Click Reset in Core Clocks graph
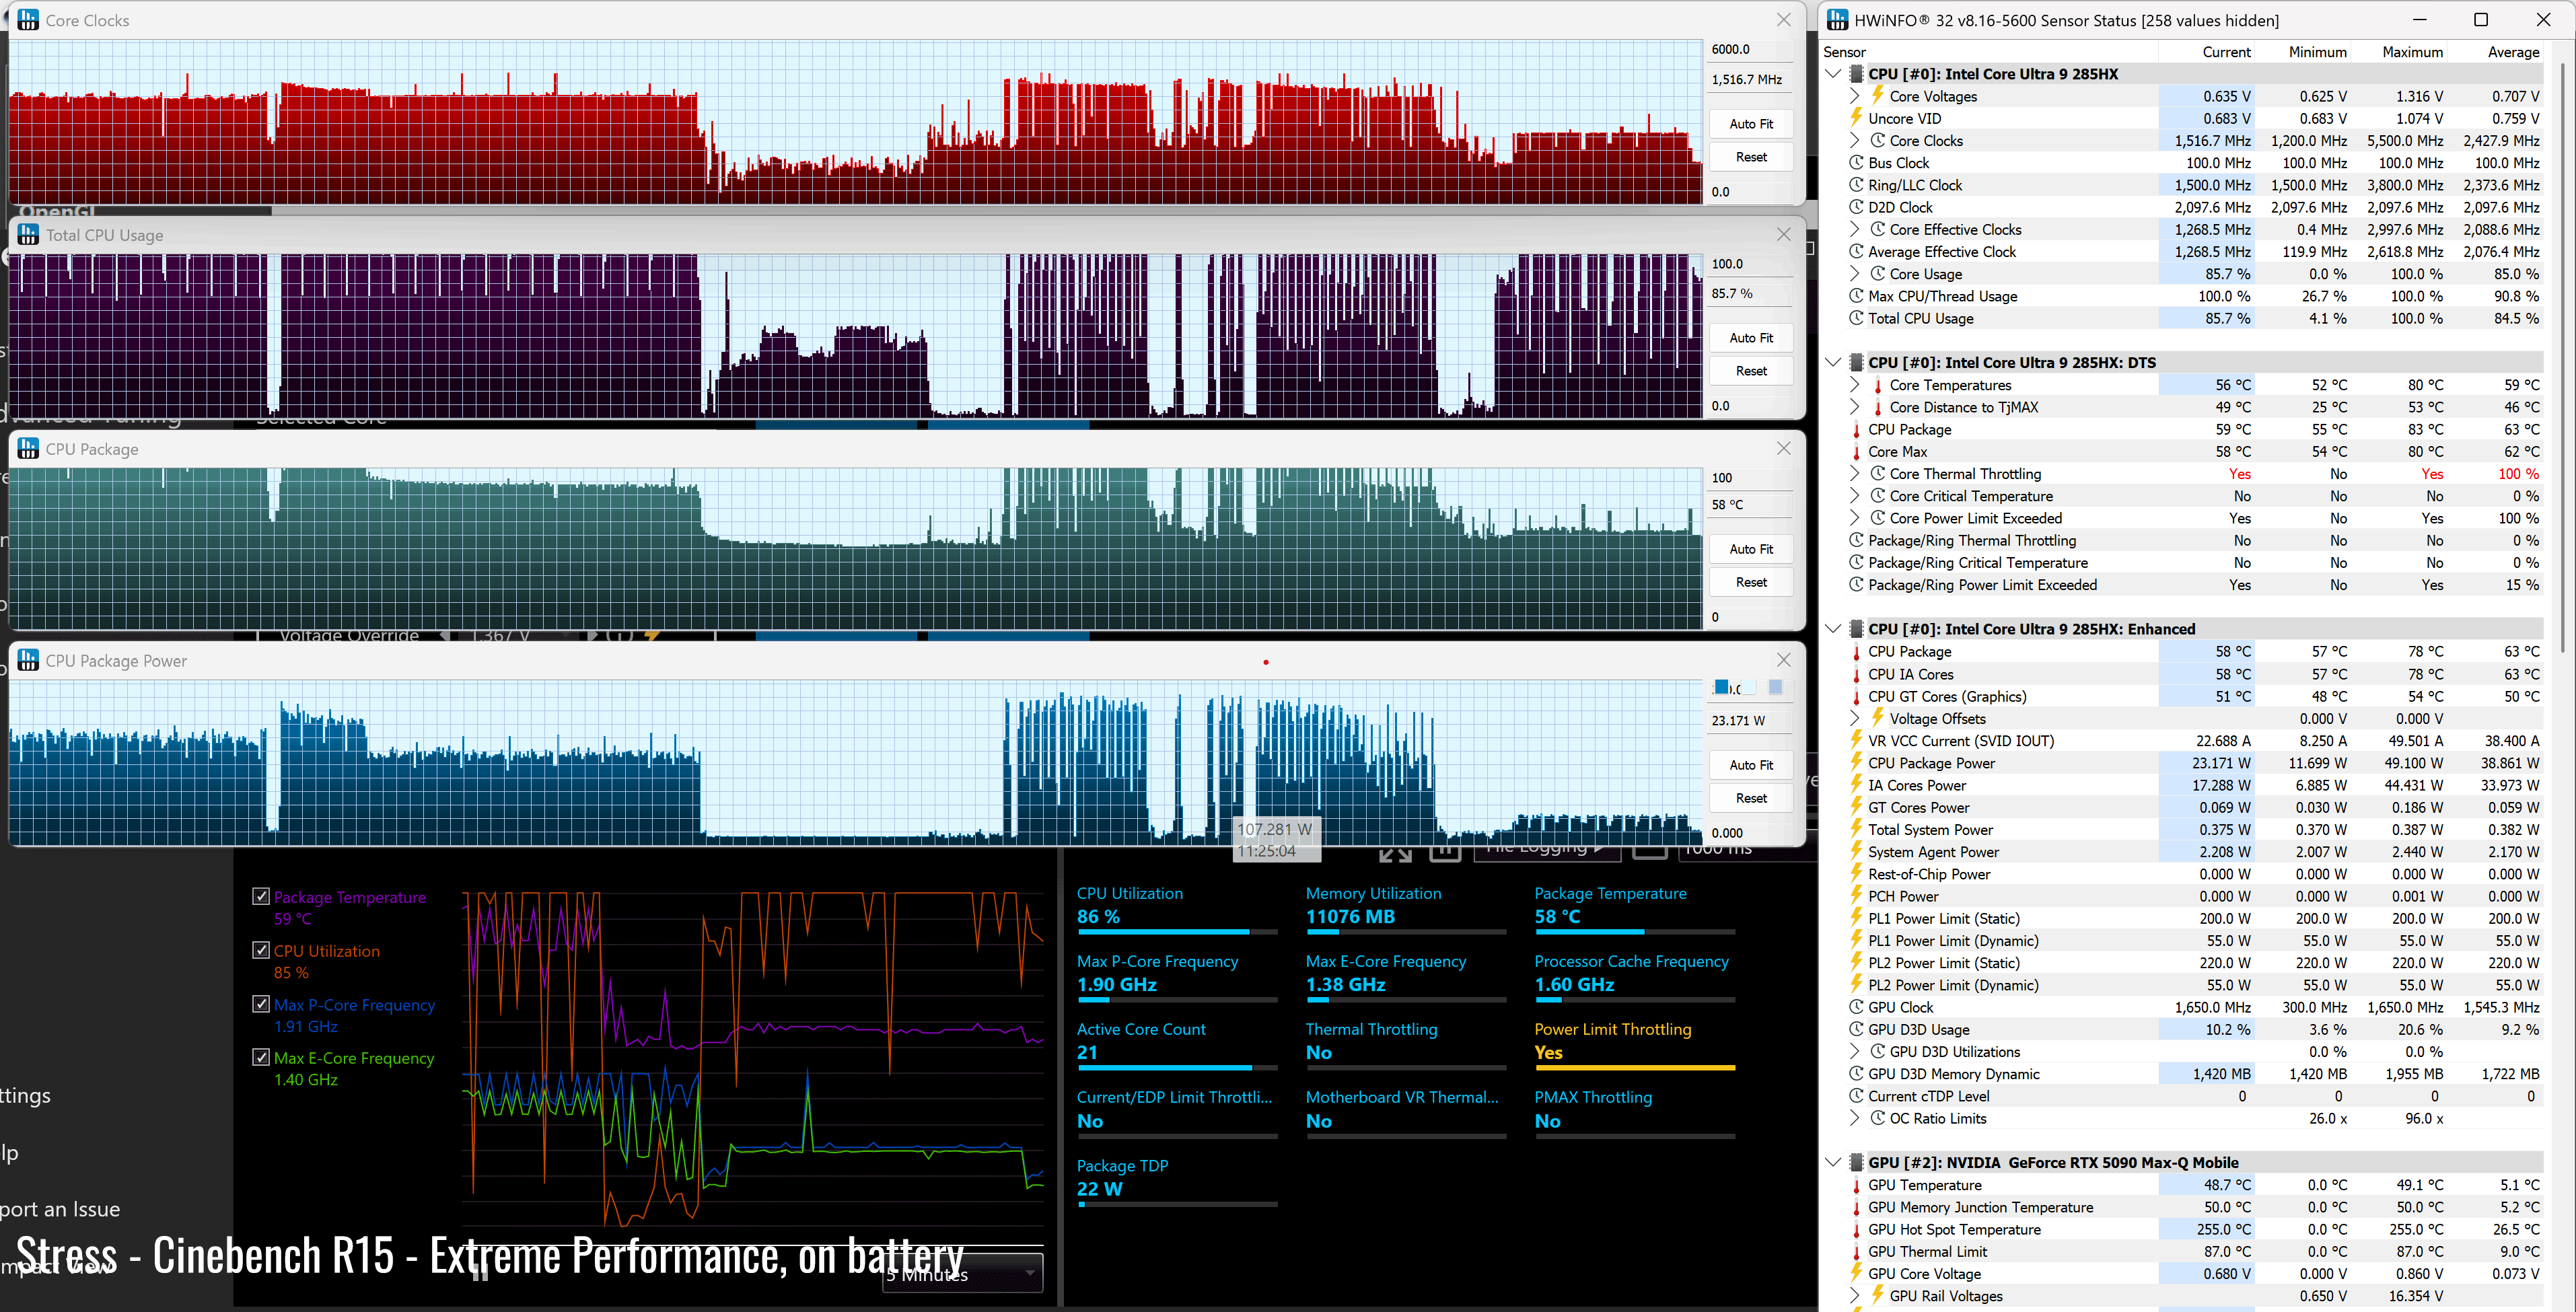The image size is (2576, 1312). (1751, 157)
